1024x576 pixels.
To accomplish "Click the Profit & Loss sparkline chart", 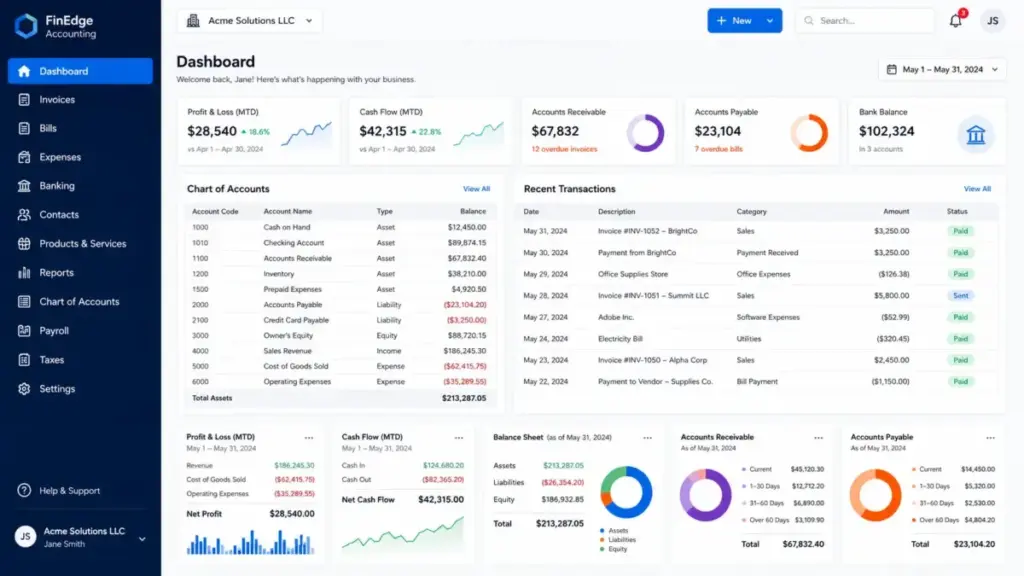I will [306, 134].
